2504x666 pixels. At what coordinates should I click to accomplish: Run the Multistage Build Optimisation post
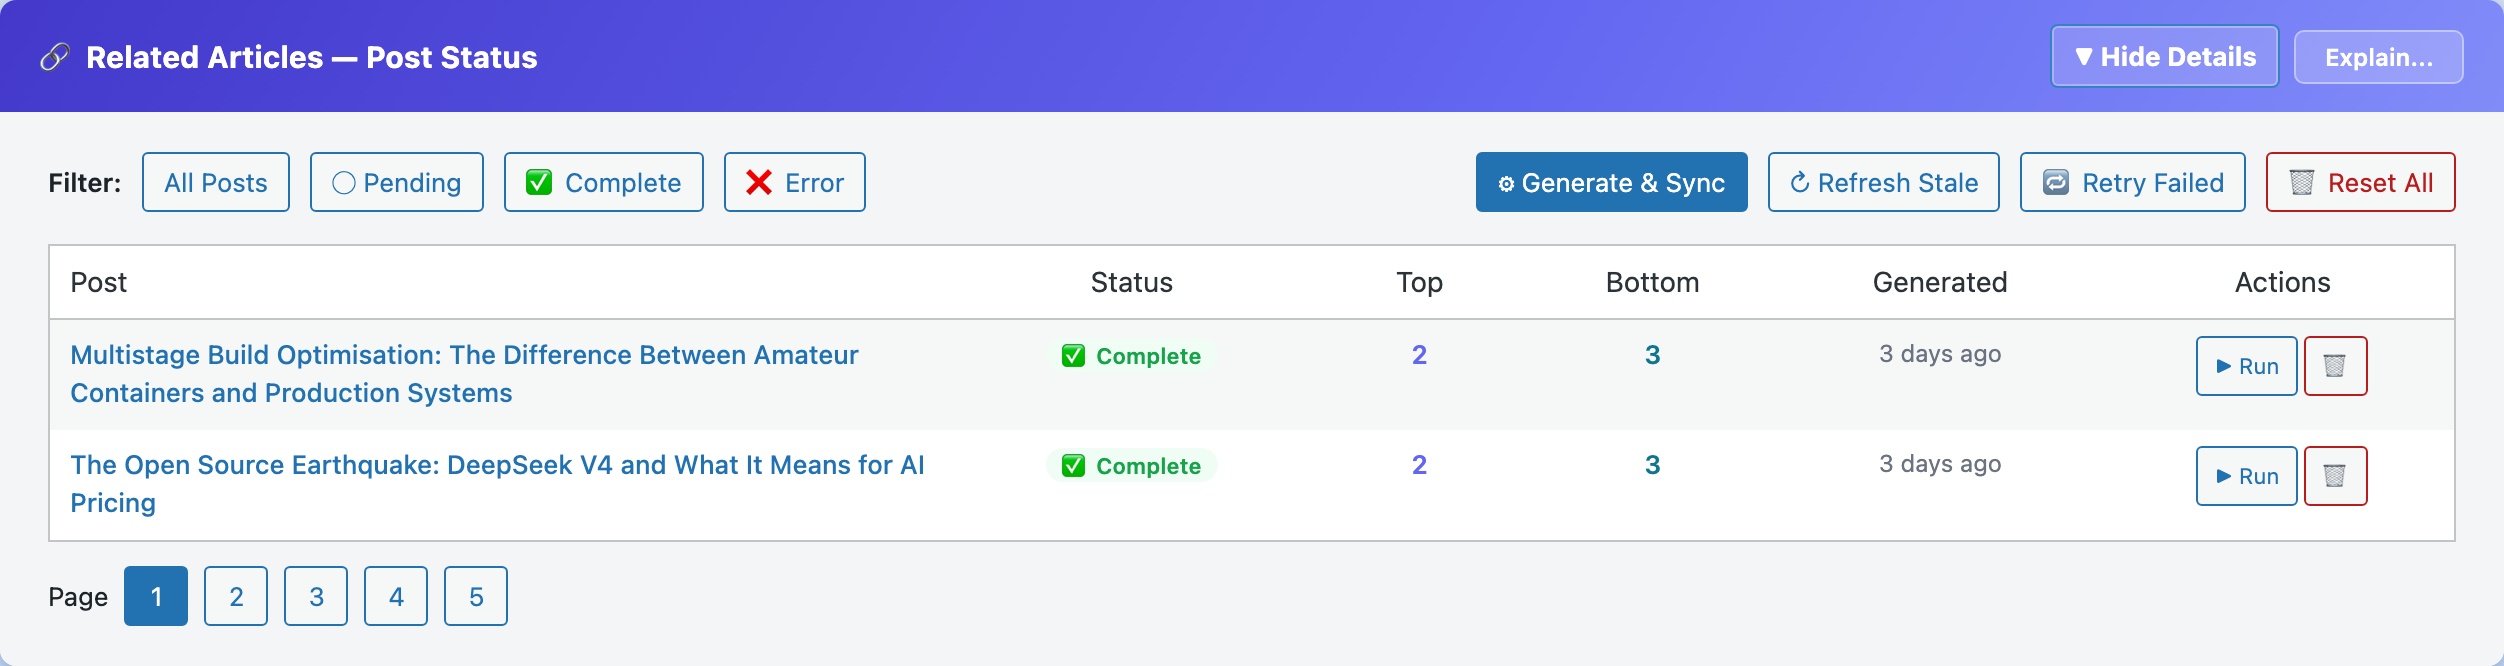(x=2246, y=366)
